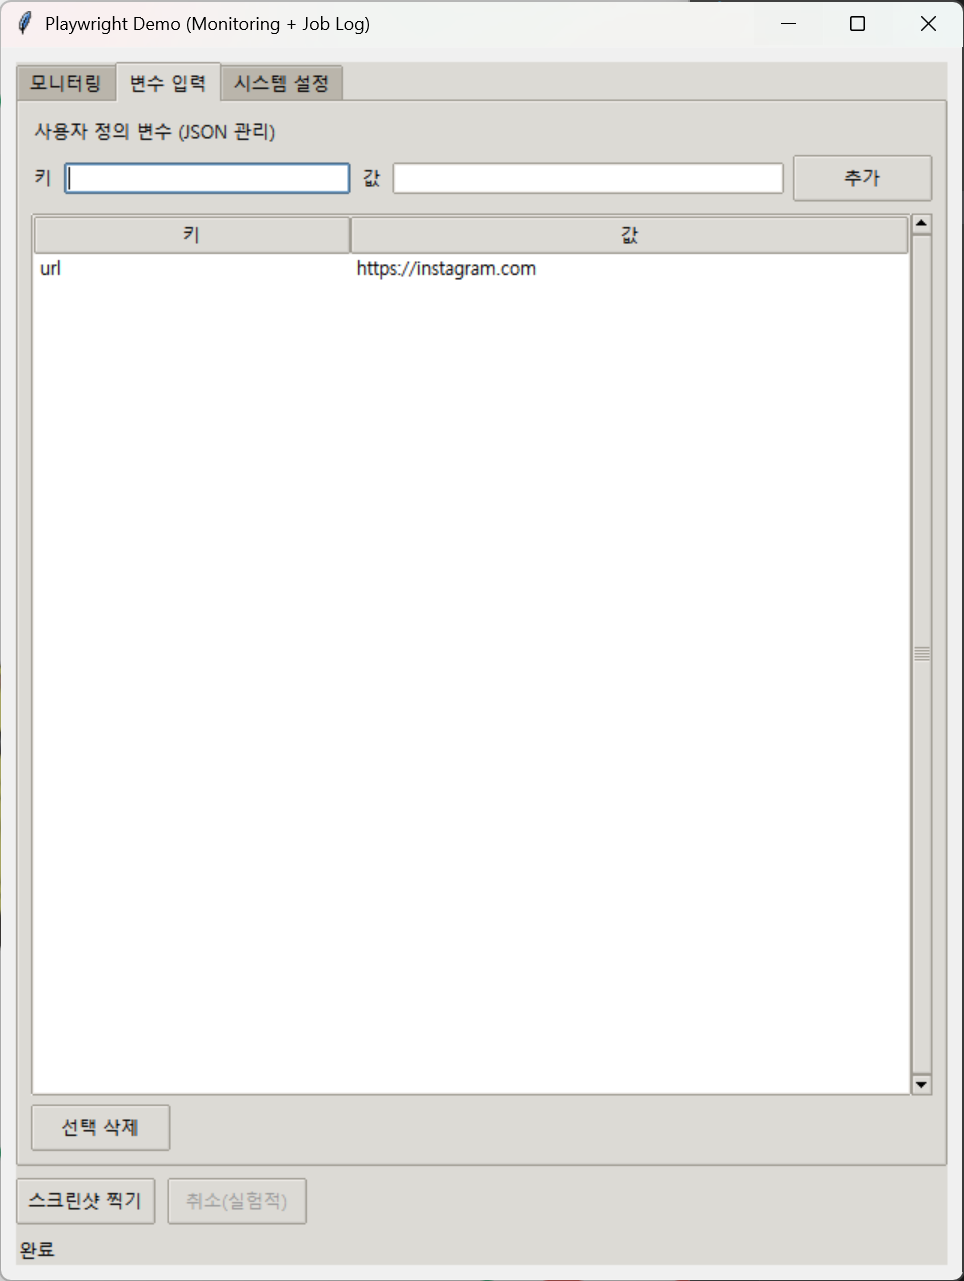This screenshot has height=1281, width=964.
Task: Click the https://instagram.com value cell
Action: pos(446,268)
